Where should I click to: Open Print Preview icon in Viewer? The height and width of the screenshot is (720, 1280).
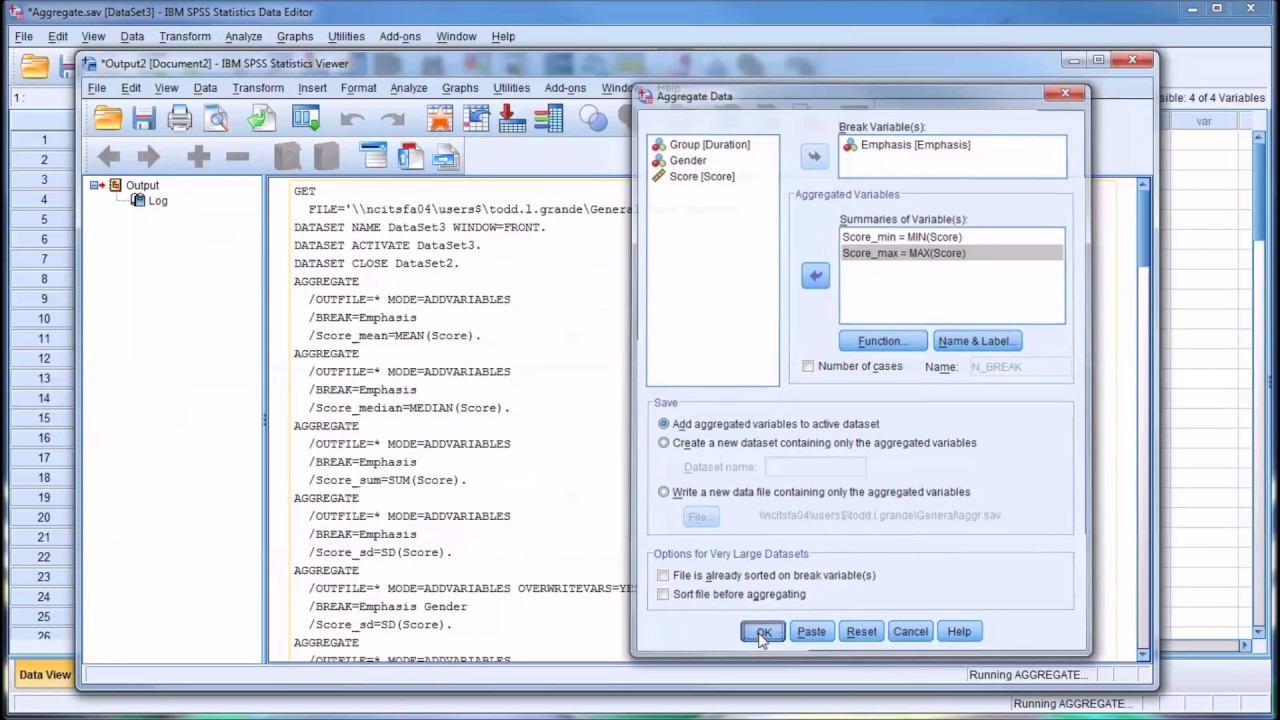coord(216,119)
